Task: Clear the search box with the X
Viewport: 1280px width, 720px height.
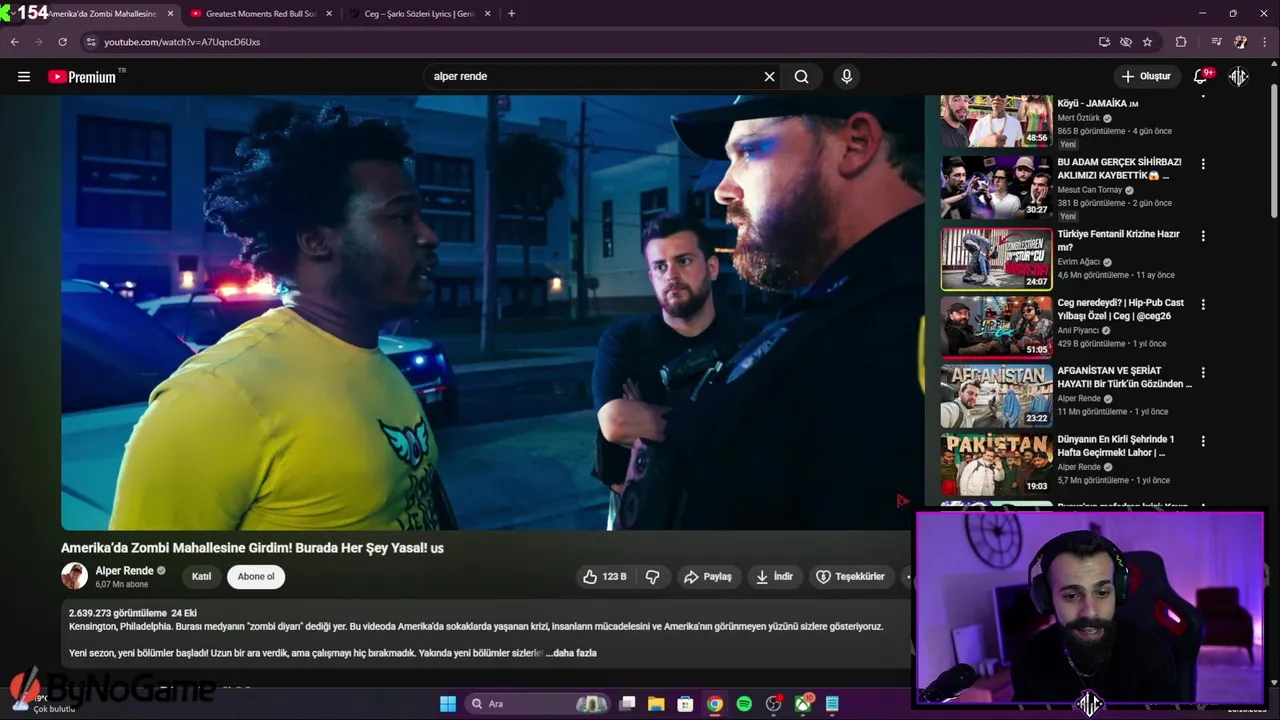Action: pos(769,76)
